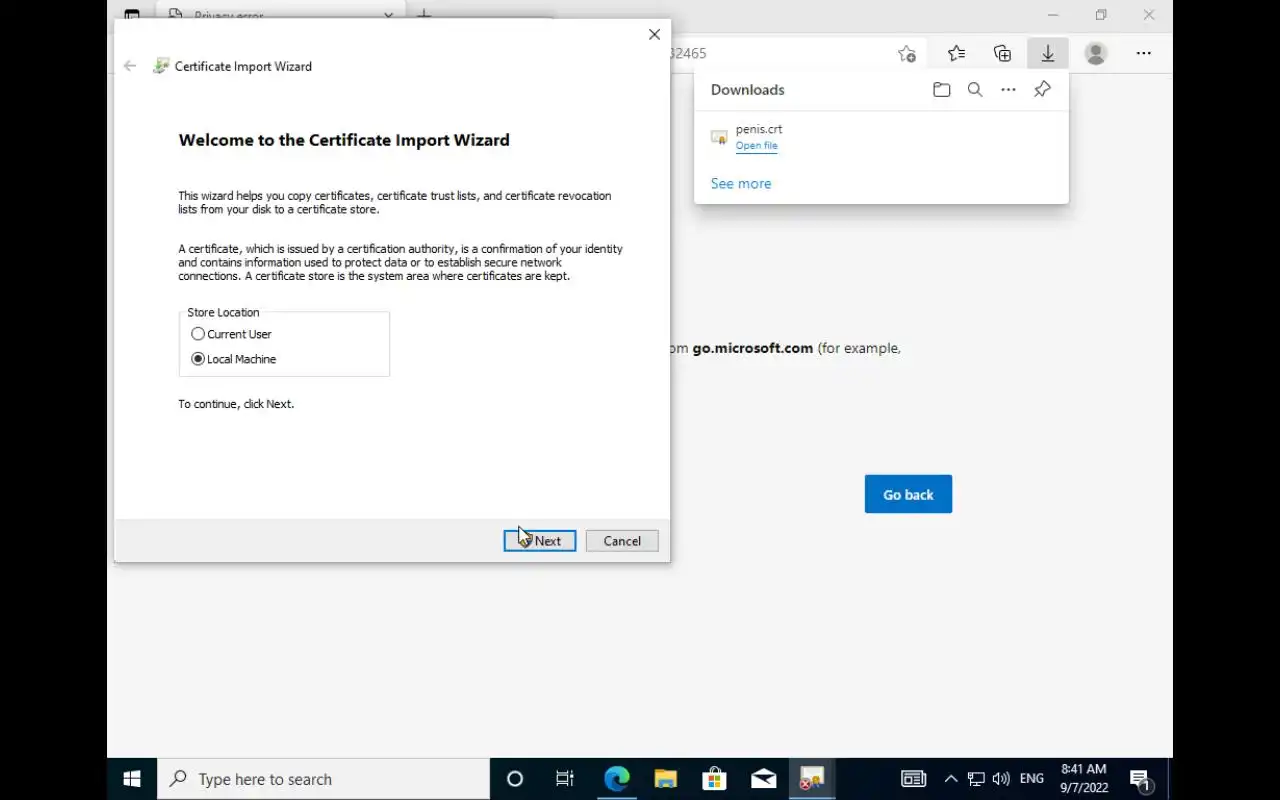Open a new tab in Edge
1280x800 pixels.
[424, 15]
